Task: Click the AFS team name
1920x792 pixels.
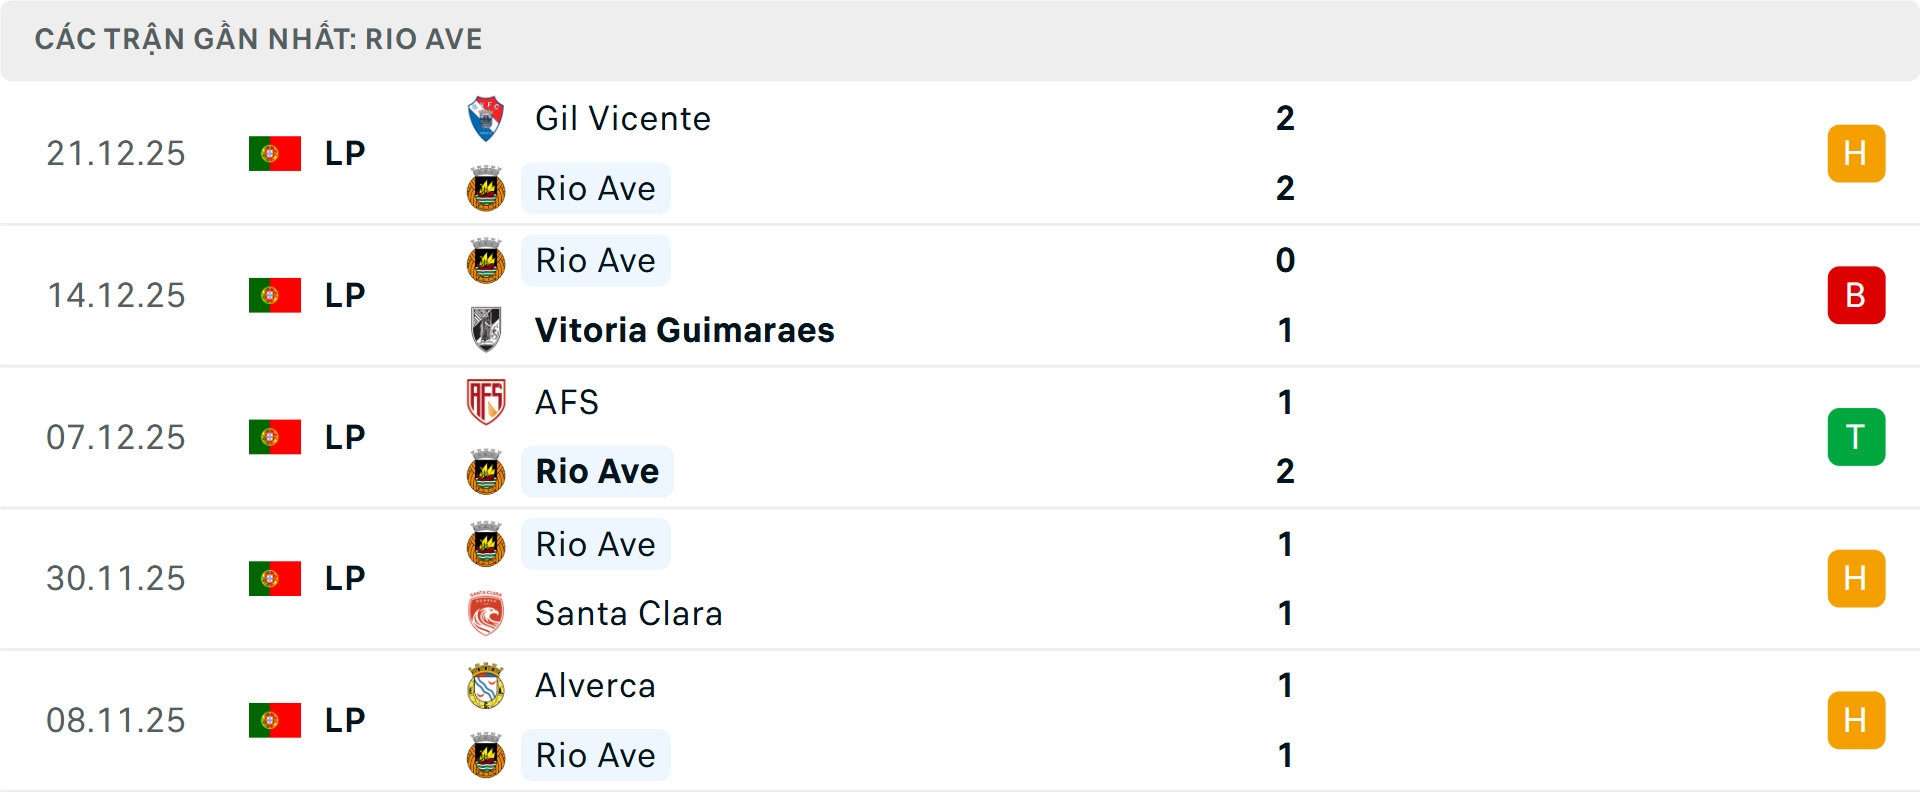Action: (567, 402)
